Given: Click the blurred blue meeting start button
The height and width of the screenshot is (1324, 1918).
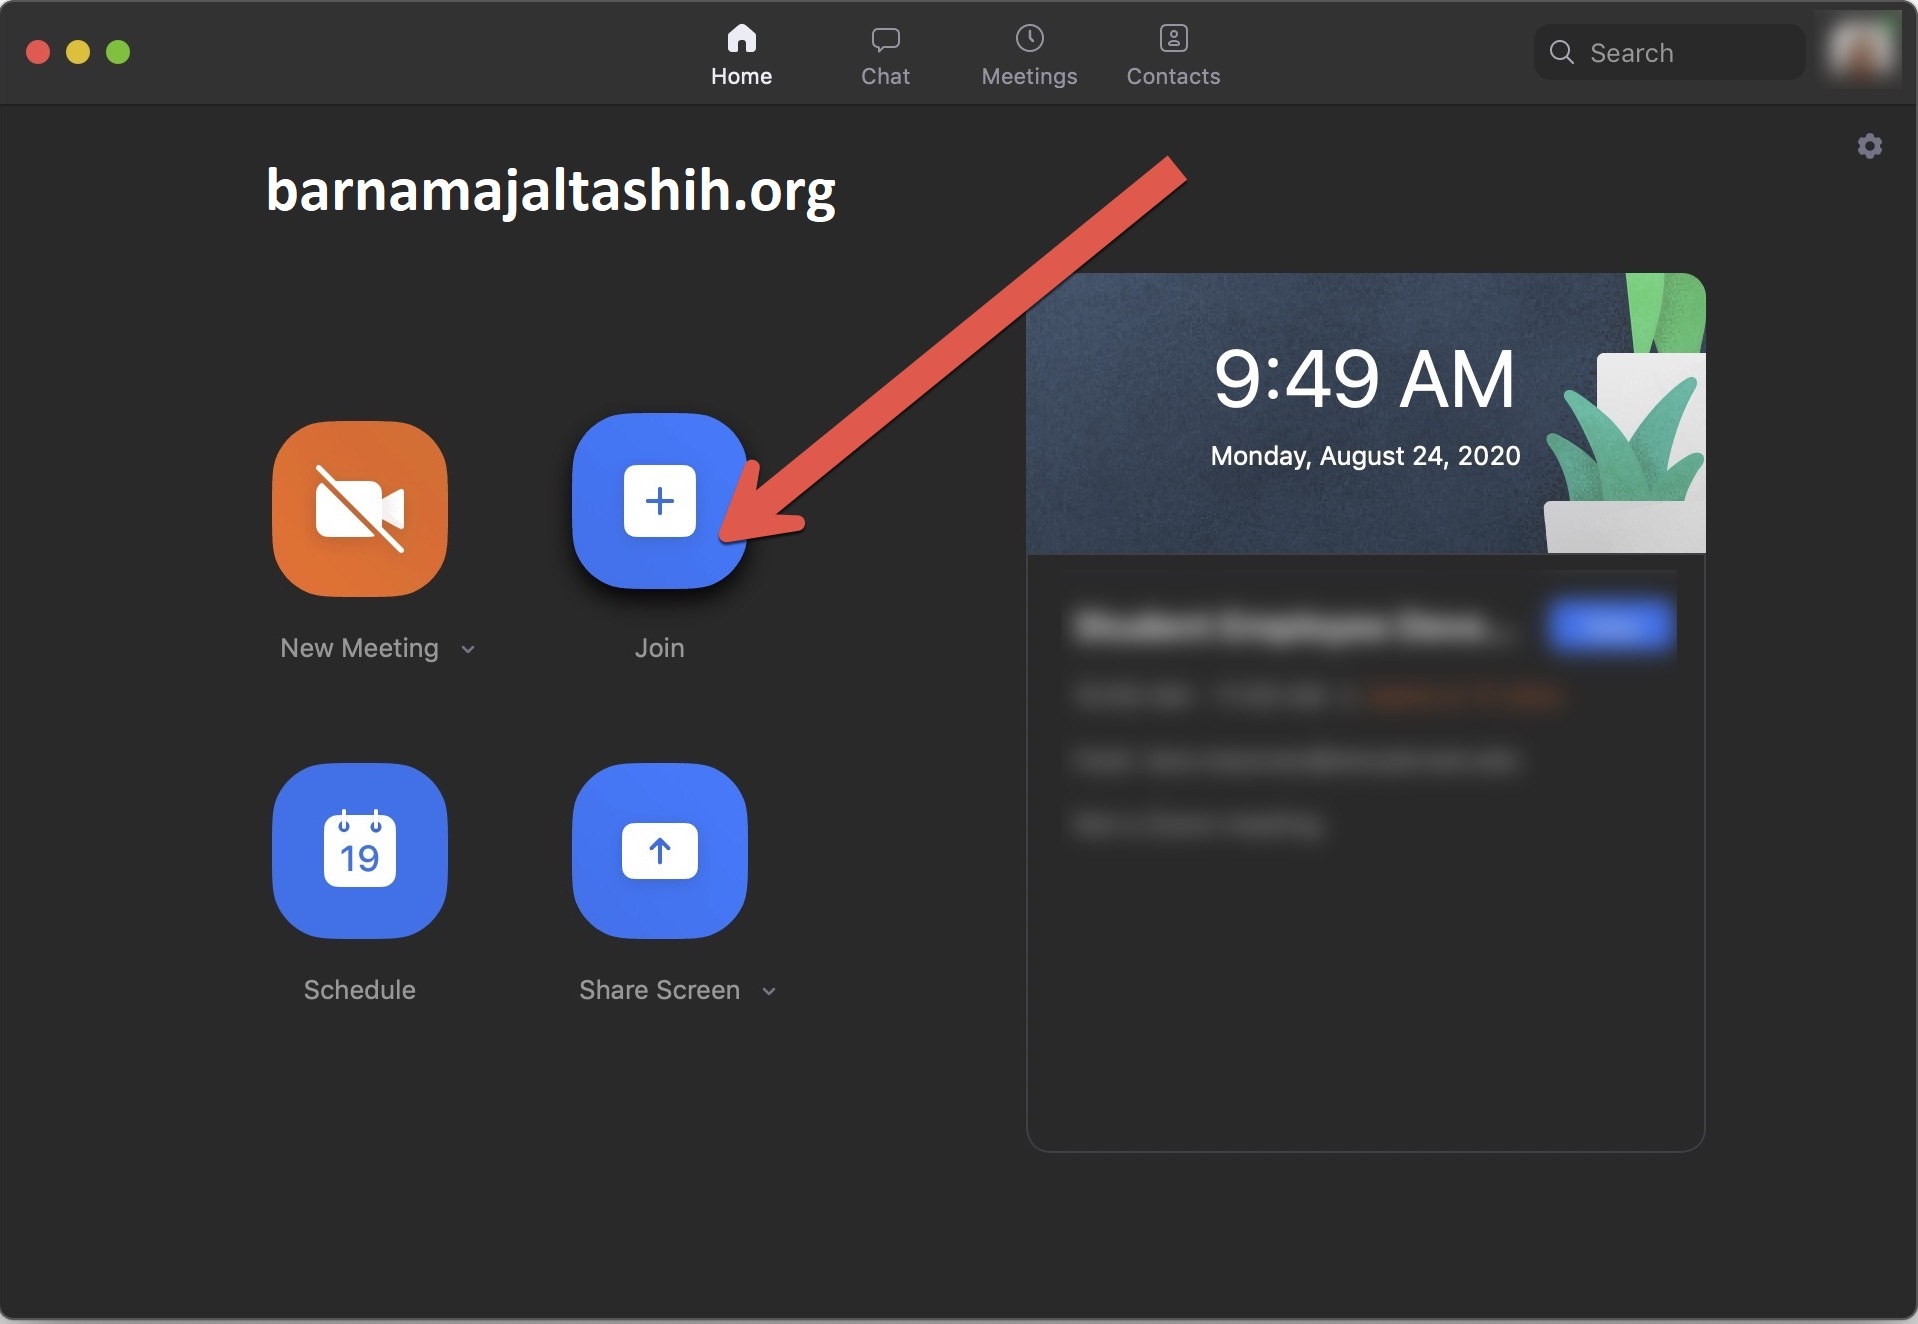Looking at the screenshot, I should click(x=1611, y=626).
